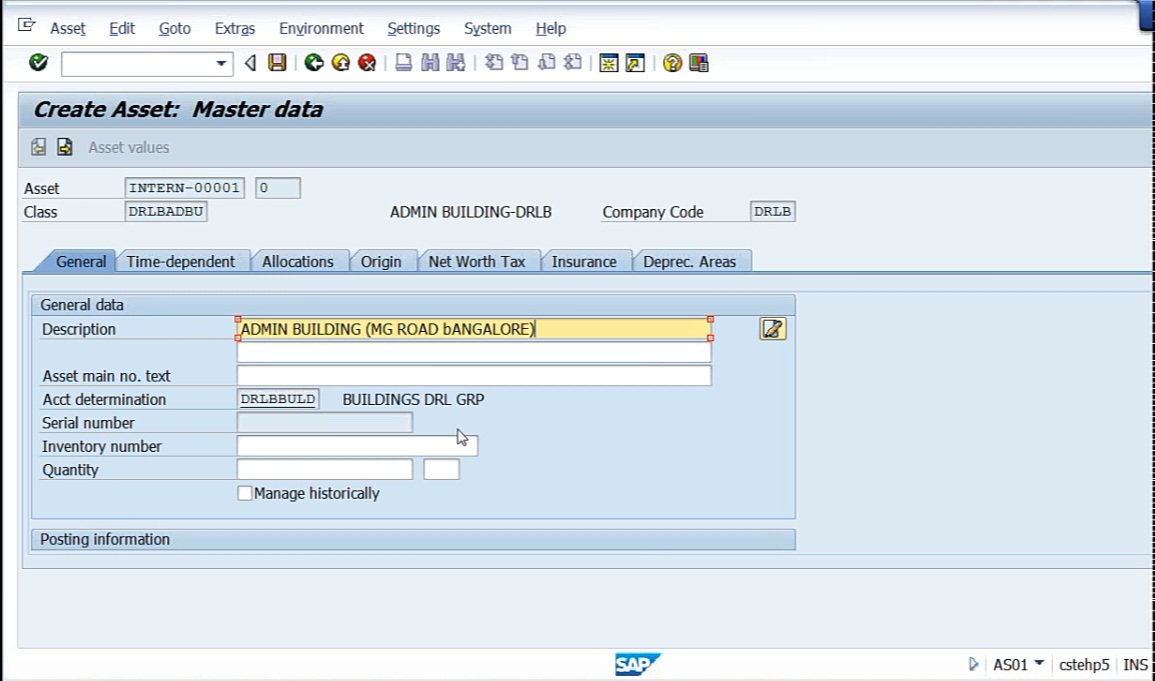Click the Asset main no. text field
Screen dimensions: 1155x681
(x=474, y=376)
